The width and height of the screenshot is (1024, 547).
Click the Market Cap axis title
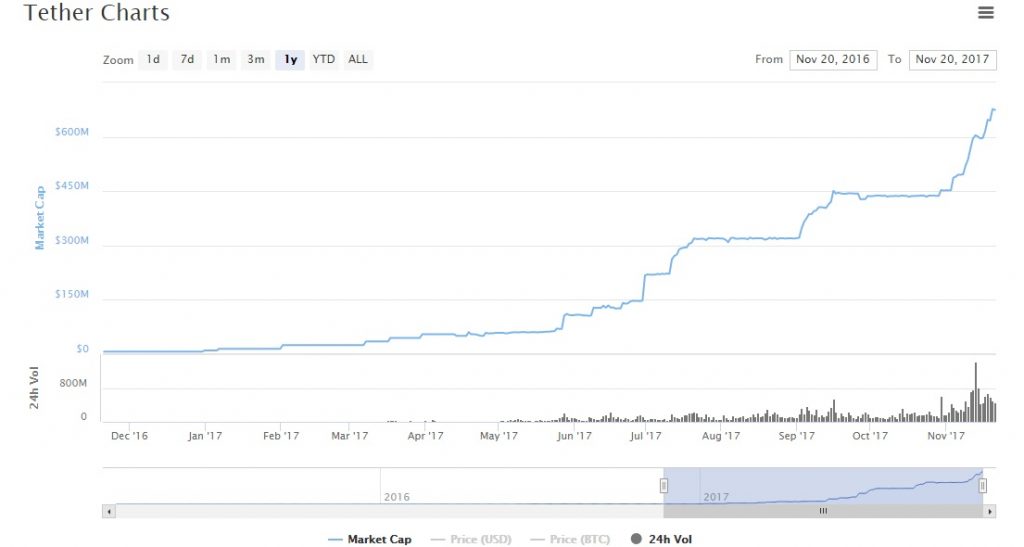click(x=40, y=218)
